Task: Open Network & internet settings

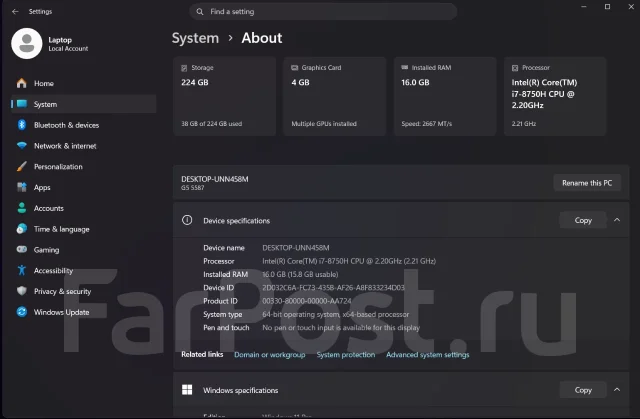Action: 84,146
